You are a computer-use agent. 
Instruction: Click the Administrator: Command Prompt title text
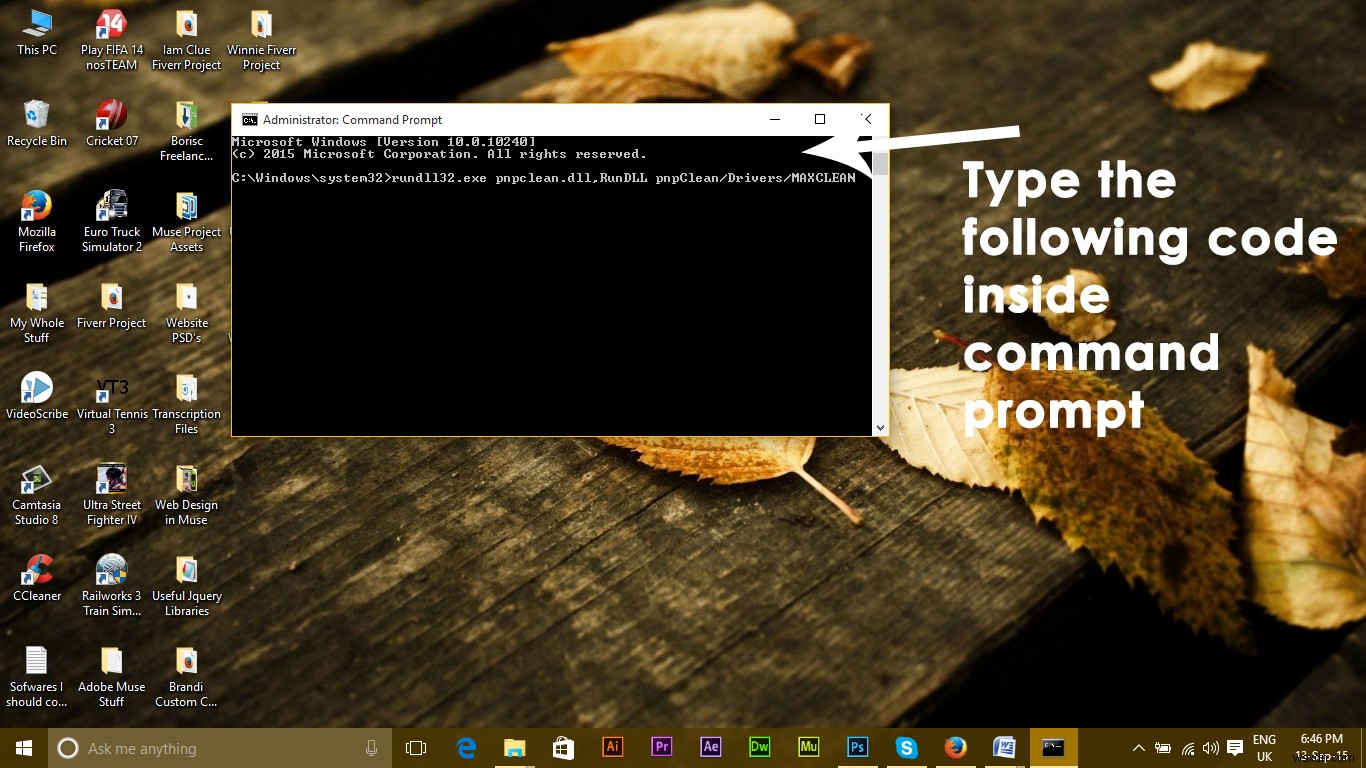(352, 119)
